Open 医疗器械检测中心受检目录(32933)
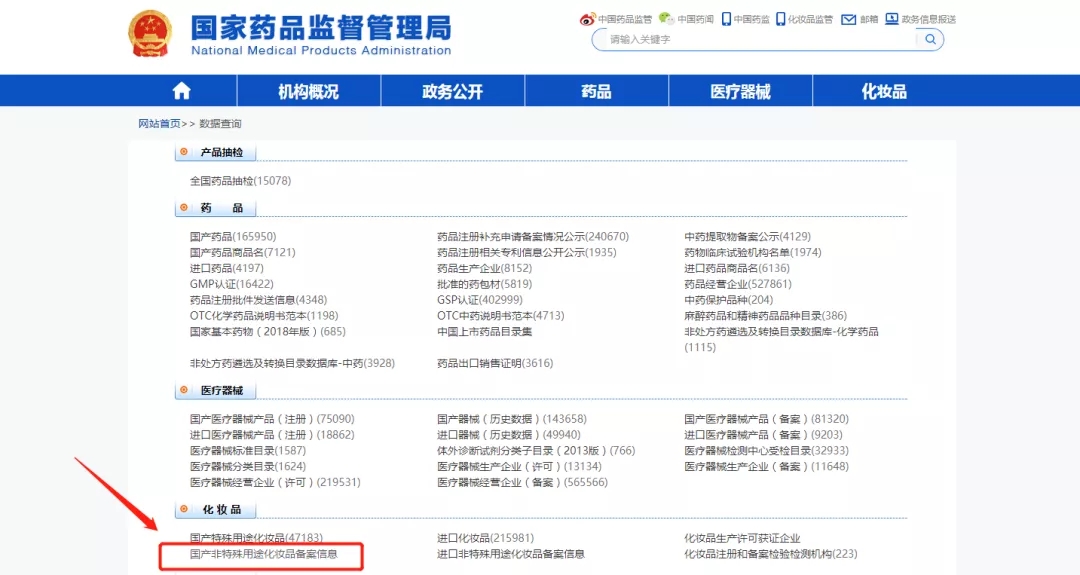This screenshot has height=575, width=1080. tap(766, 450)
